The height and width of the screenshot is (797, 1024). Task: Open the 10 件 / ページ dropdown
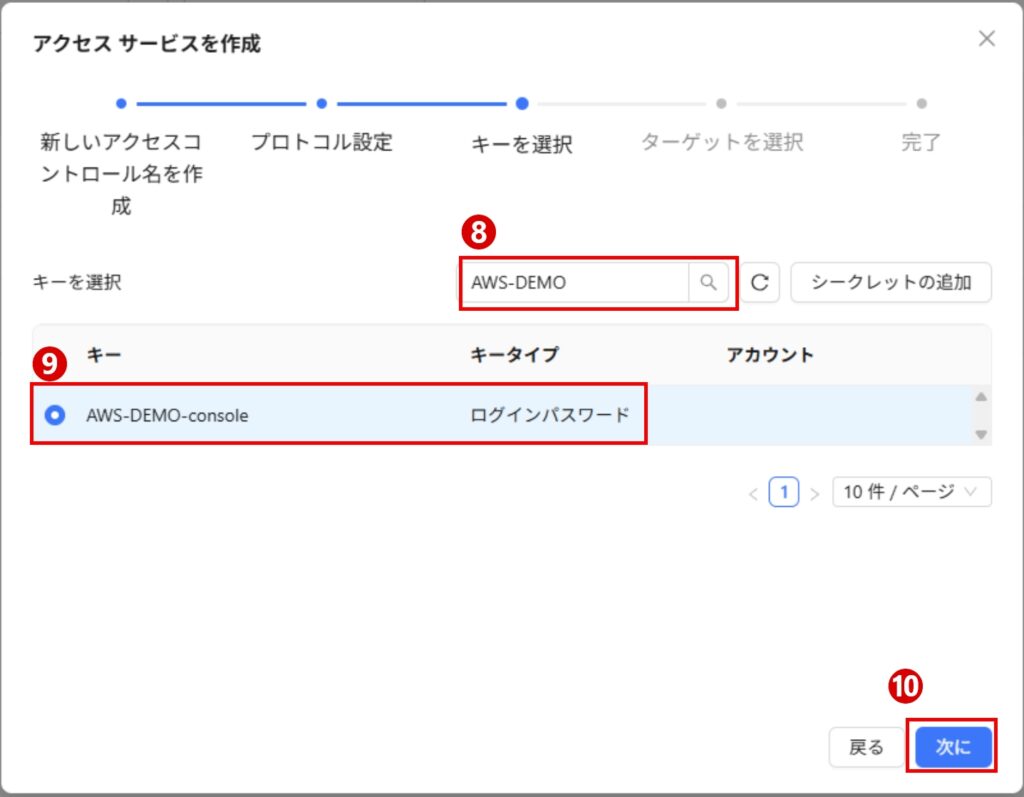point(911,492)
